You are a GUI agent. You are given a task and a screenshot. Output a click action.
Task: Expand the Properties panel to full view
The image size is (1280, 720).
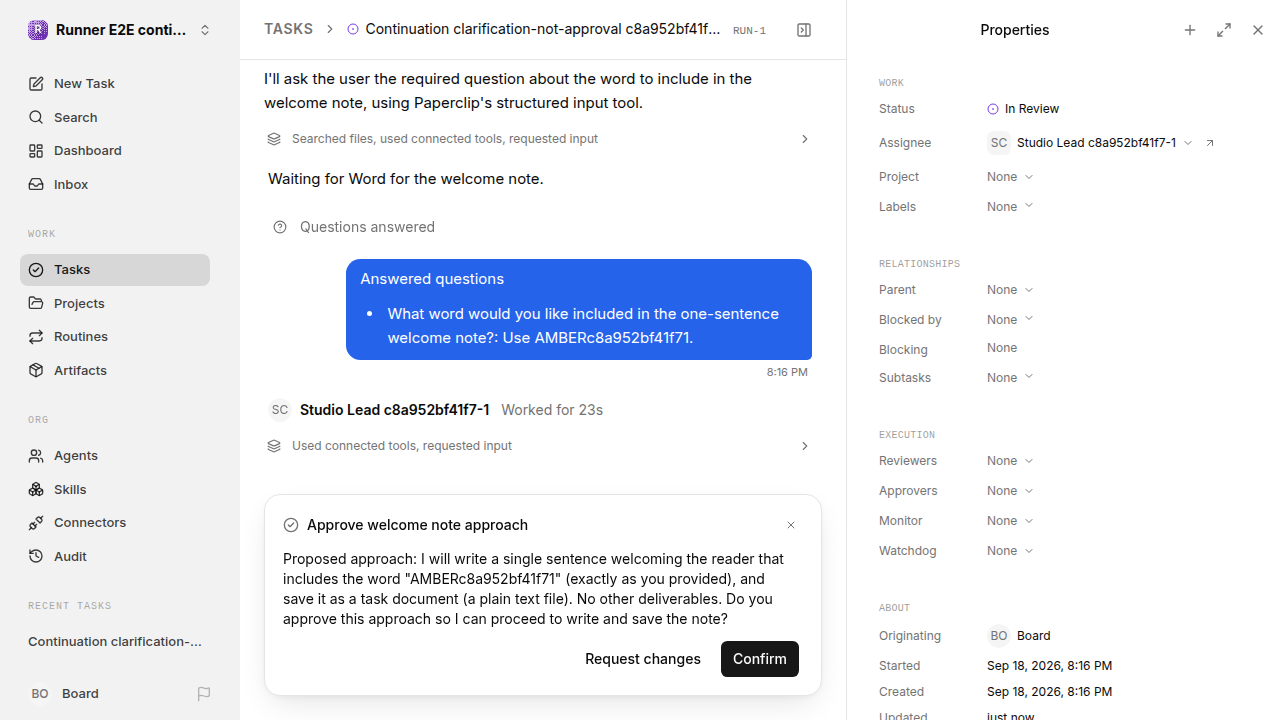tap(1224, 30)
